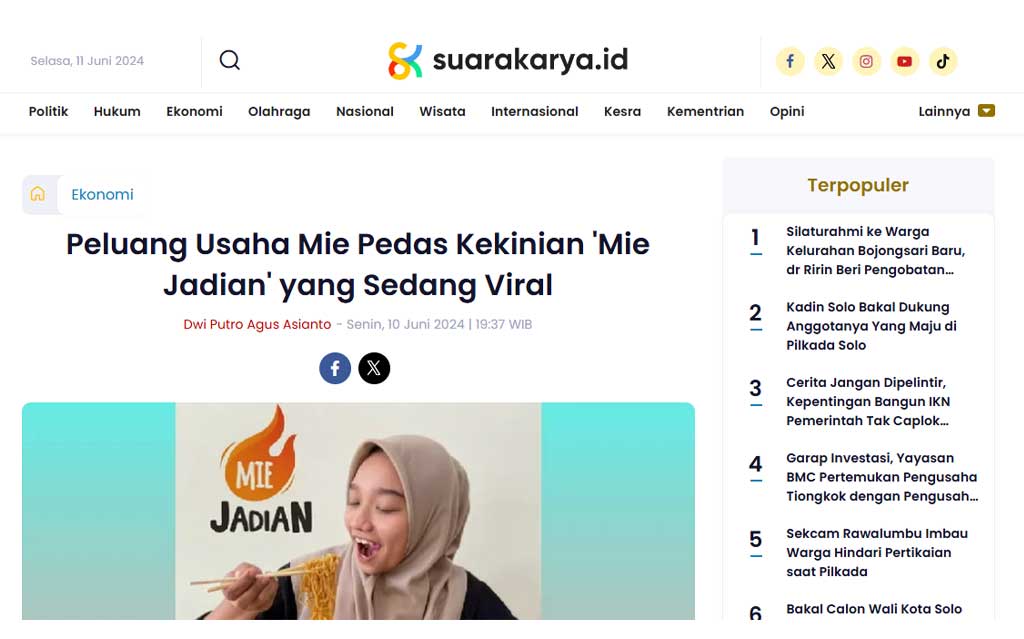Open the search magnifier icon
This screenshot has width=1024, height=639.
tap(229, 60)
